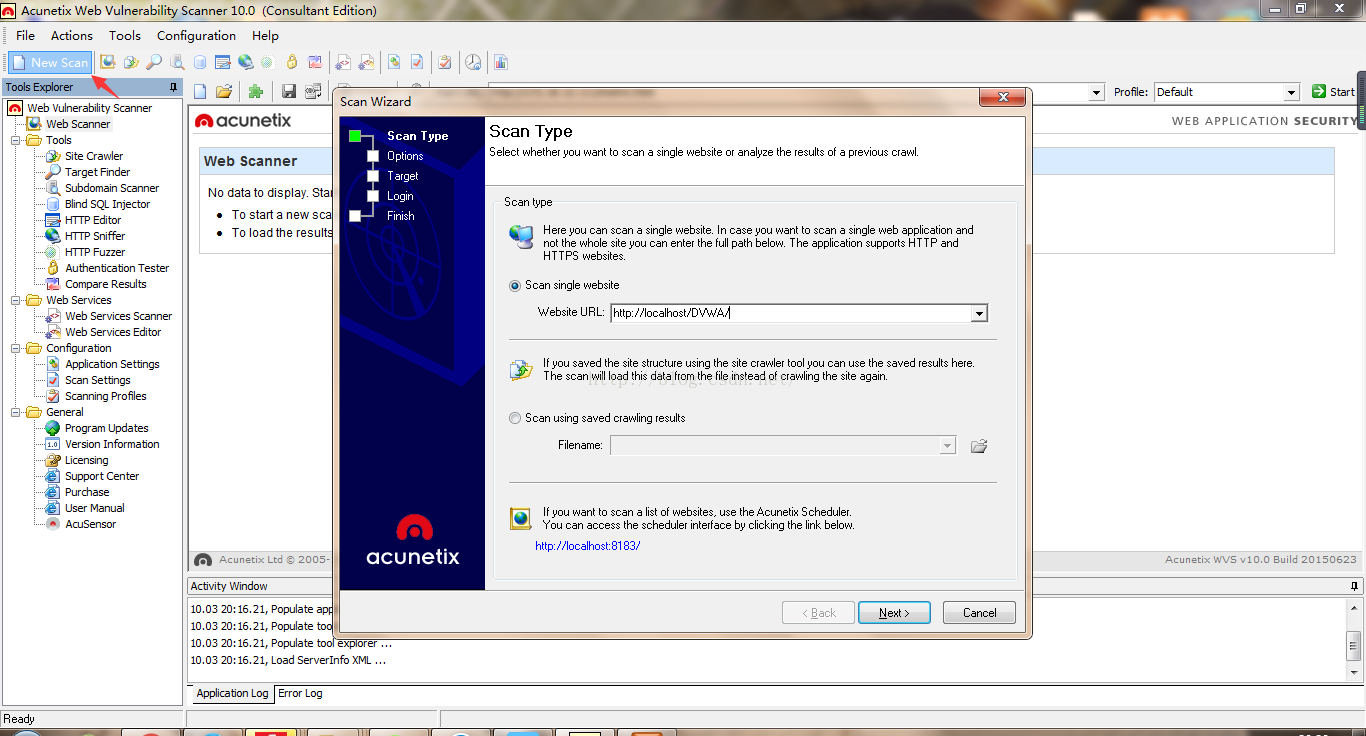Launch HTTP Sniffer toolbar icon
1366x736 pixels.
[245, 63]
